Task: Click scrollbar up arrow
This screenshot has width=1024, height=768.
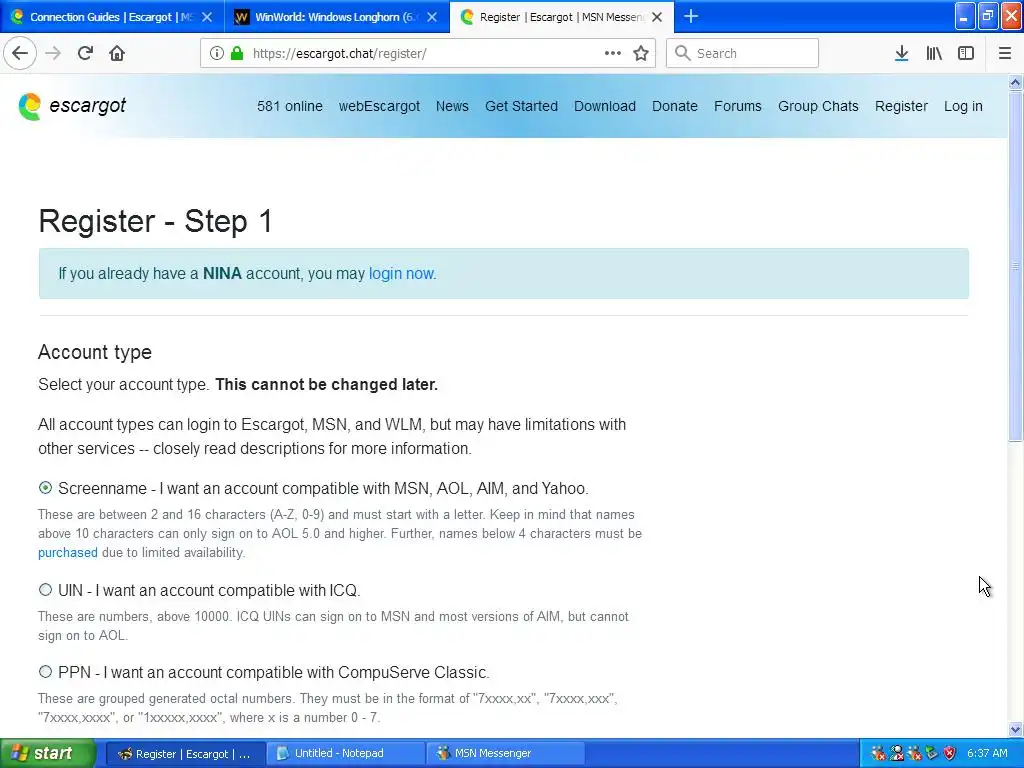Action: coord(1015,82)
